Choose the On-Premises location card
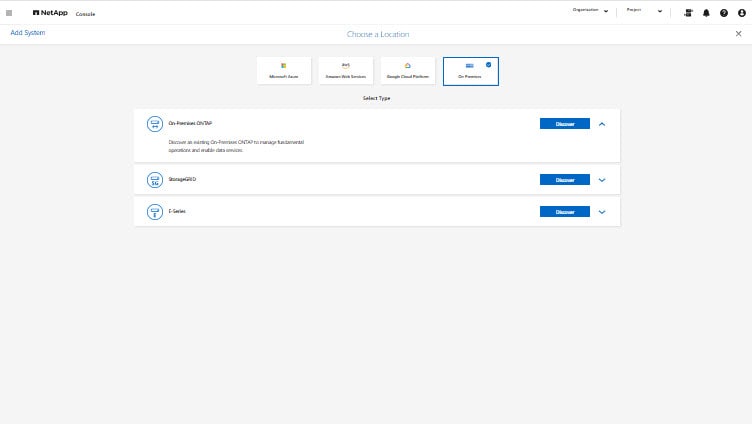 470,70
